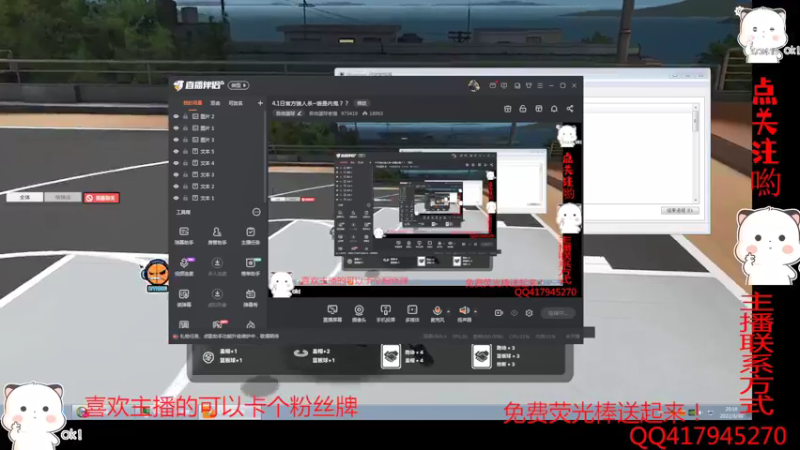Screen dimensions: 800x450
Task: Add a 手机投屏 phone cast source
Action: (386, 313)
